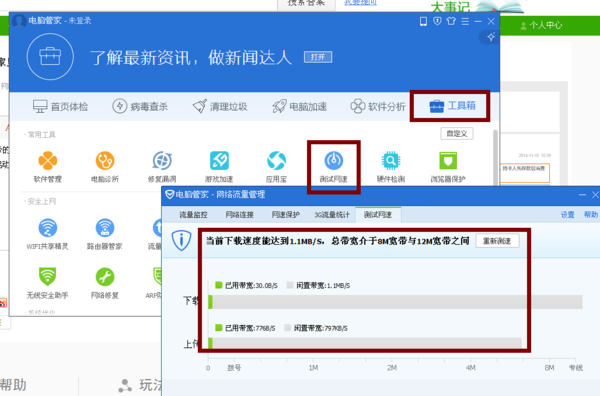The height and width of the screenshot is (396, 600).
Task: Click the download bandwidth bar
Action: (x=395, y=302)
